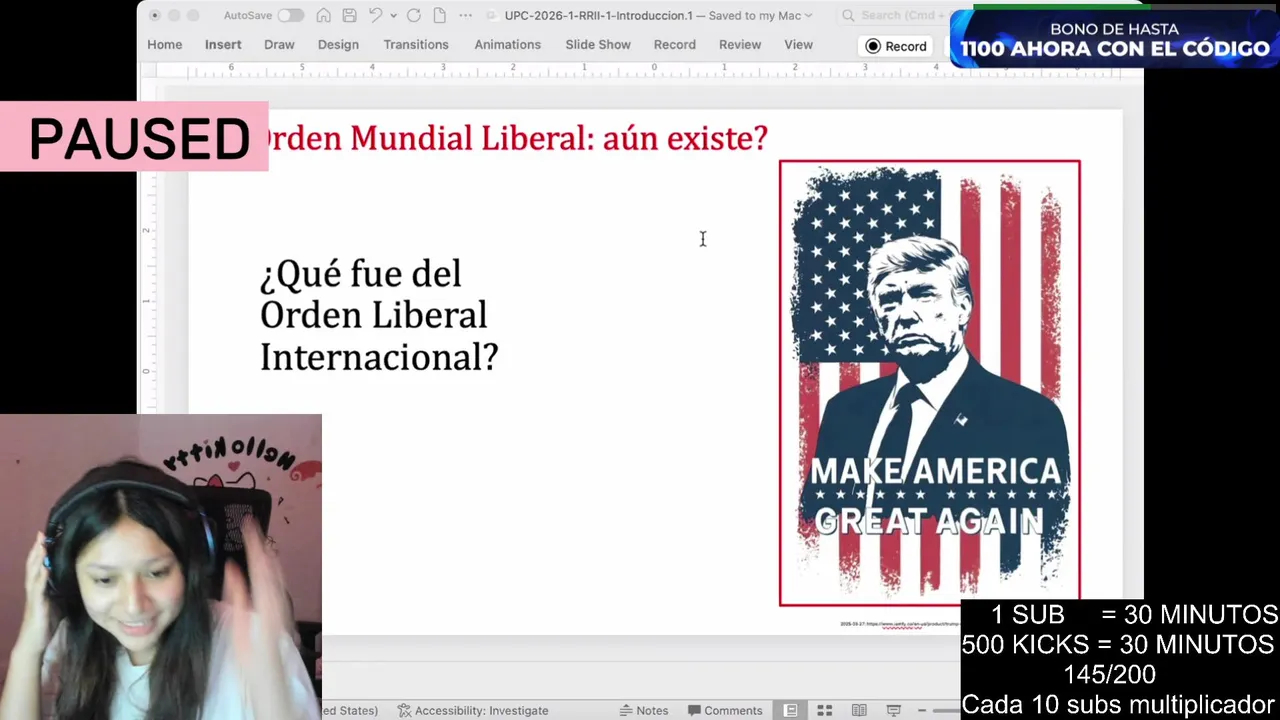Open Accessibility: Investigate in status bar
Screen dimensions: 1280x720
pyautogui.click(x=472, y=710)
